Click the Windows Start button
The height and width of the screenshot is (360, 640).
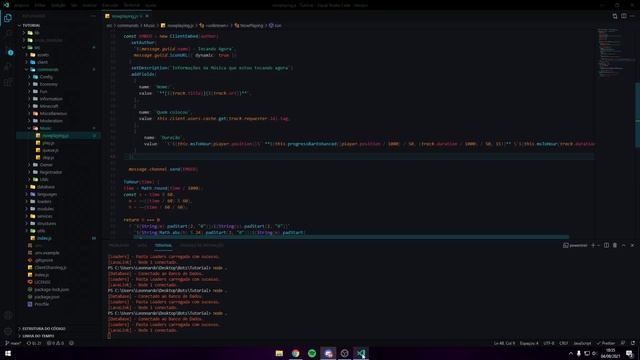coord(8,353)
